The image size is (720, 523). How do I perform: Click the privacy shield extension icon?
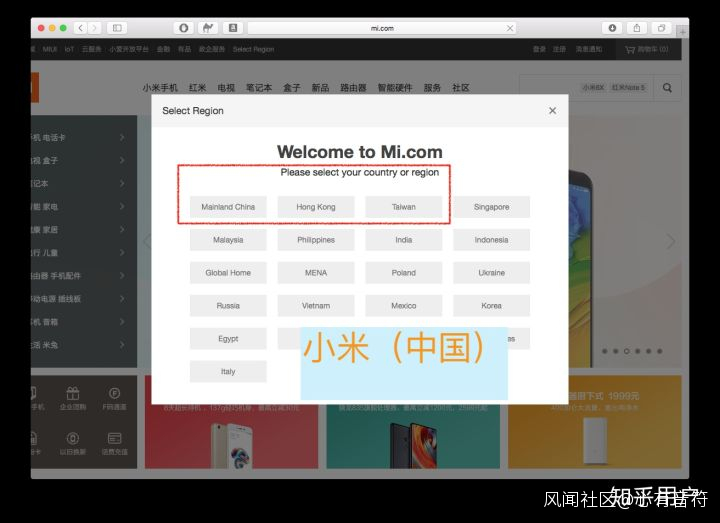click(x=184, y=28)
